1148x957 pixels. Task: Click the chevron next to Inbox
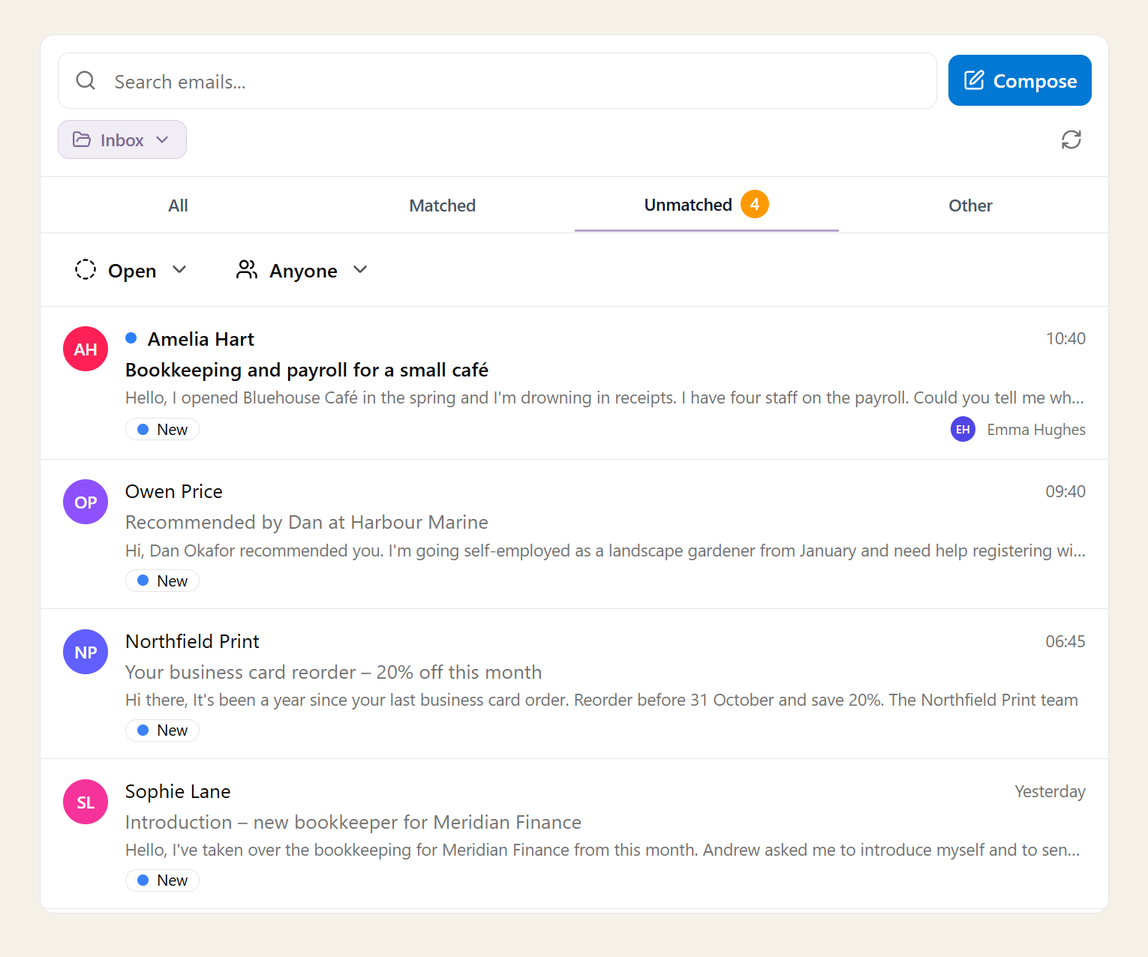pyautogui.click(x=163, y=139)
